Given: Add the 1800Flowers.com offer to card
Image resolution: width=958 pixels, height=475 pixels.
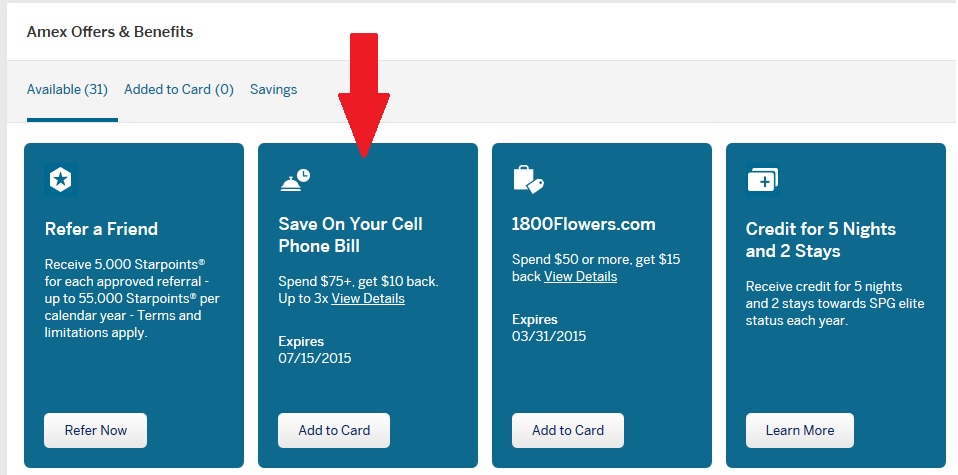Looking at the screenshot, I should (x=568, y=430).
